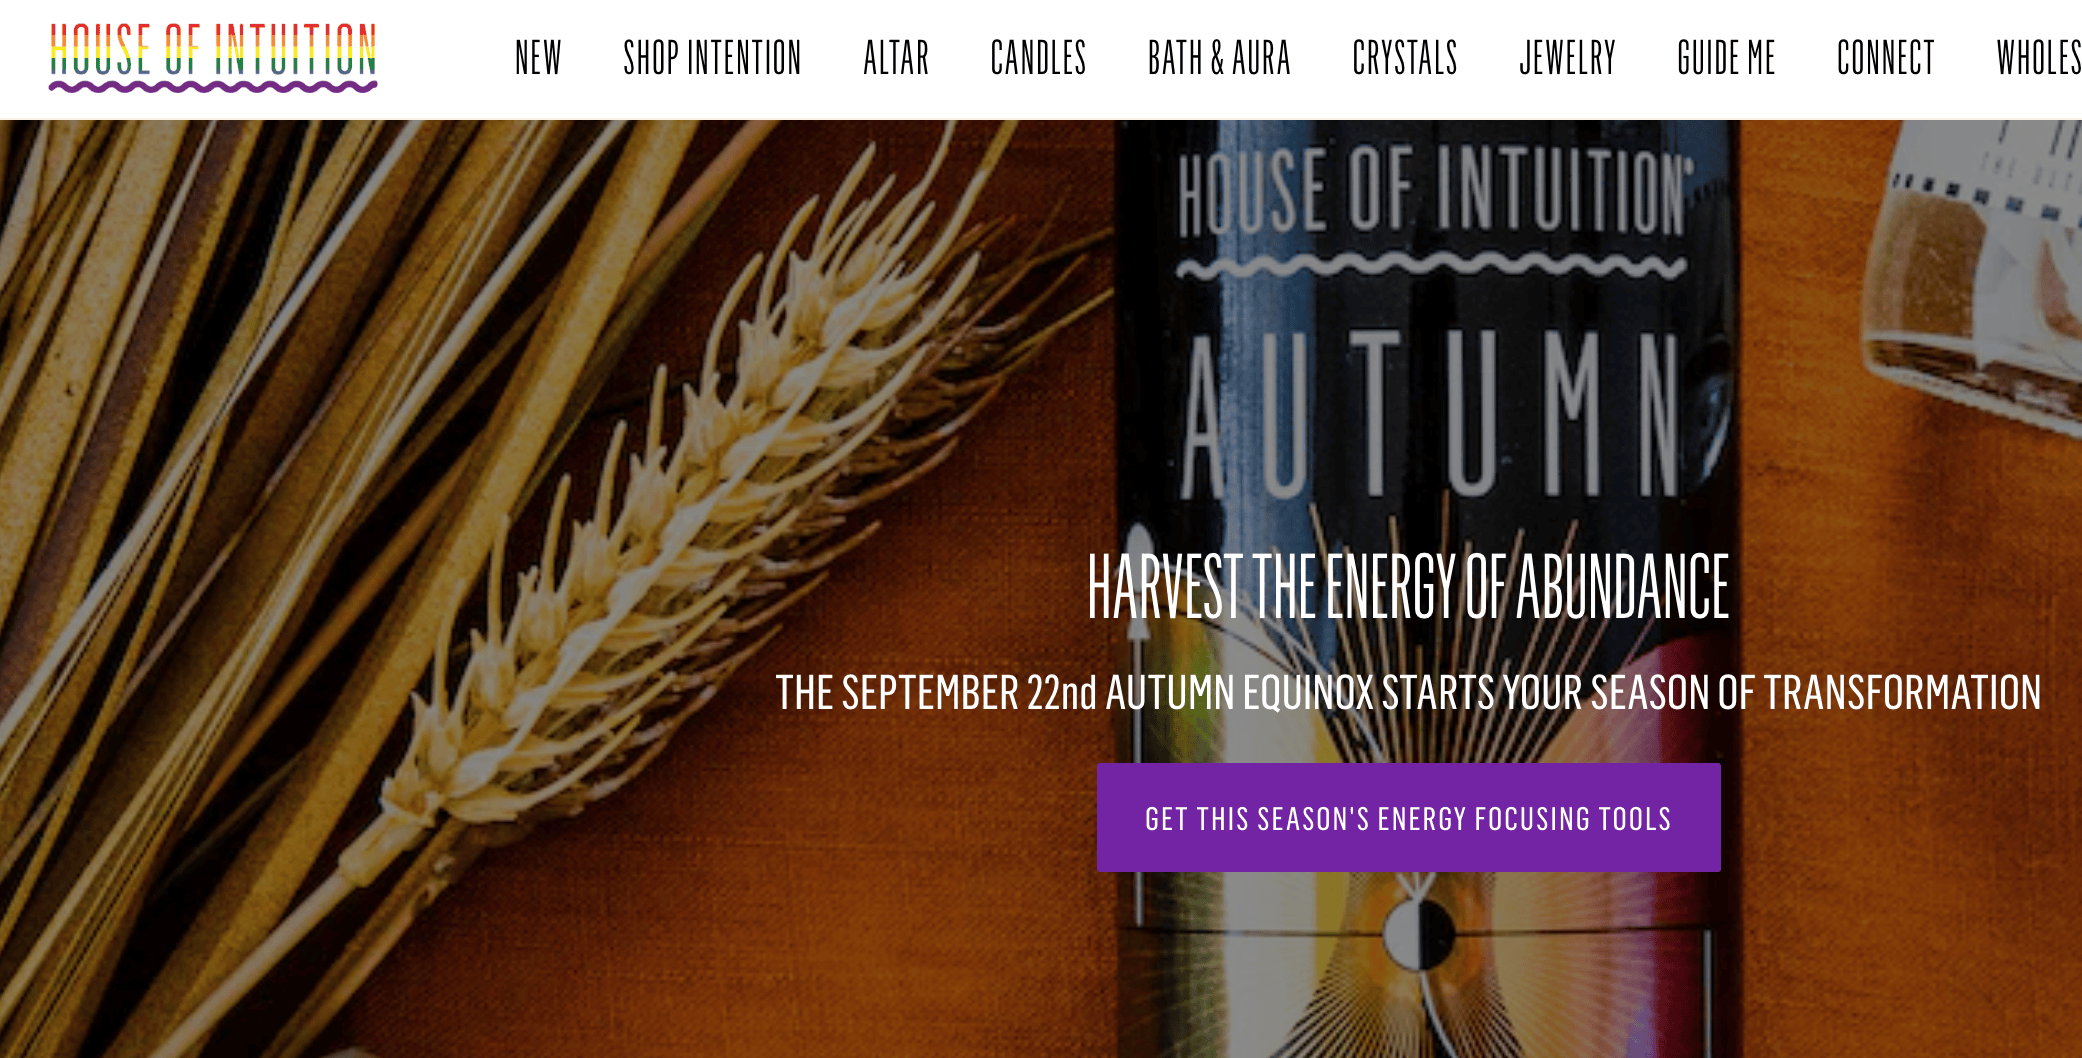Click the half-moon circle symbol on candle
Viewport: 2082px width, 1058px height.
coord(1419,934)
